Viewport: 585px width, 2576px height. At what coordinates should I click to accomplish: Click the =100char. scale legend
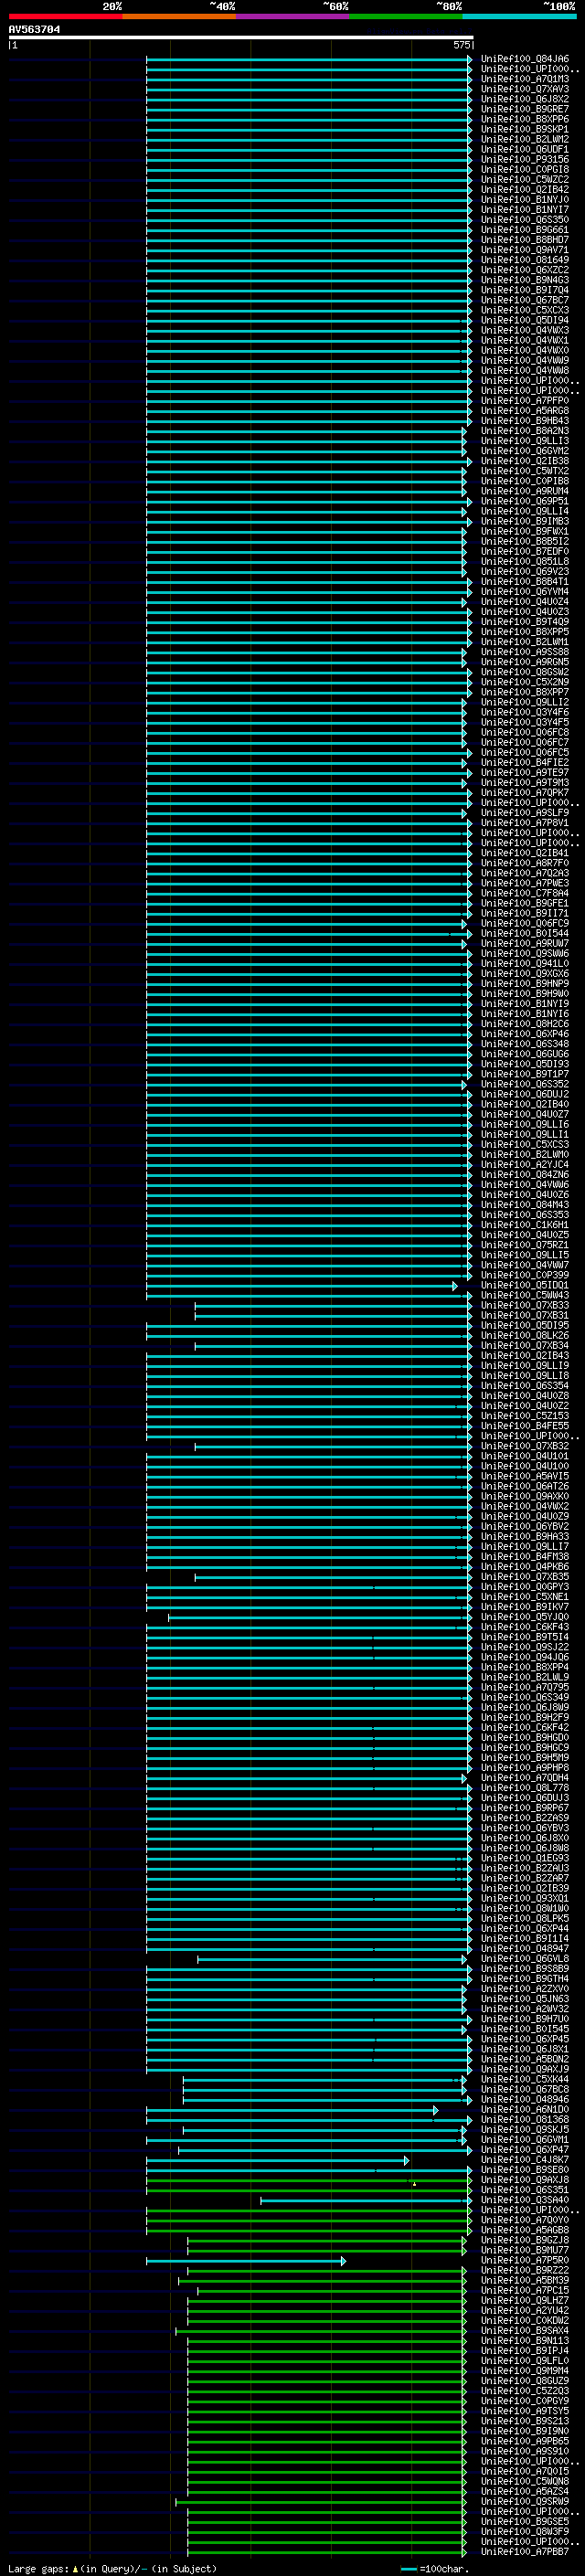point(434,2569)
